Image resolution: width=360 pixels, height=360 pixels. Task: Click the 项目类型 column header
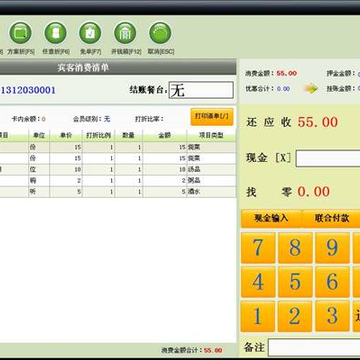[211, 136]
